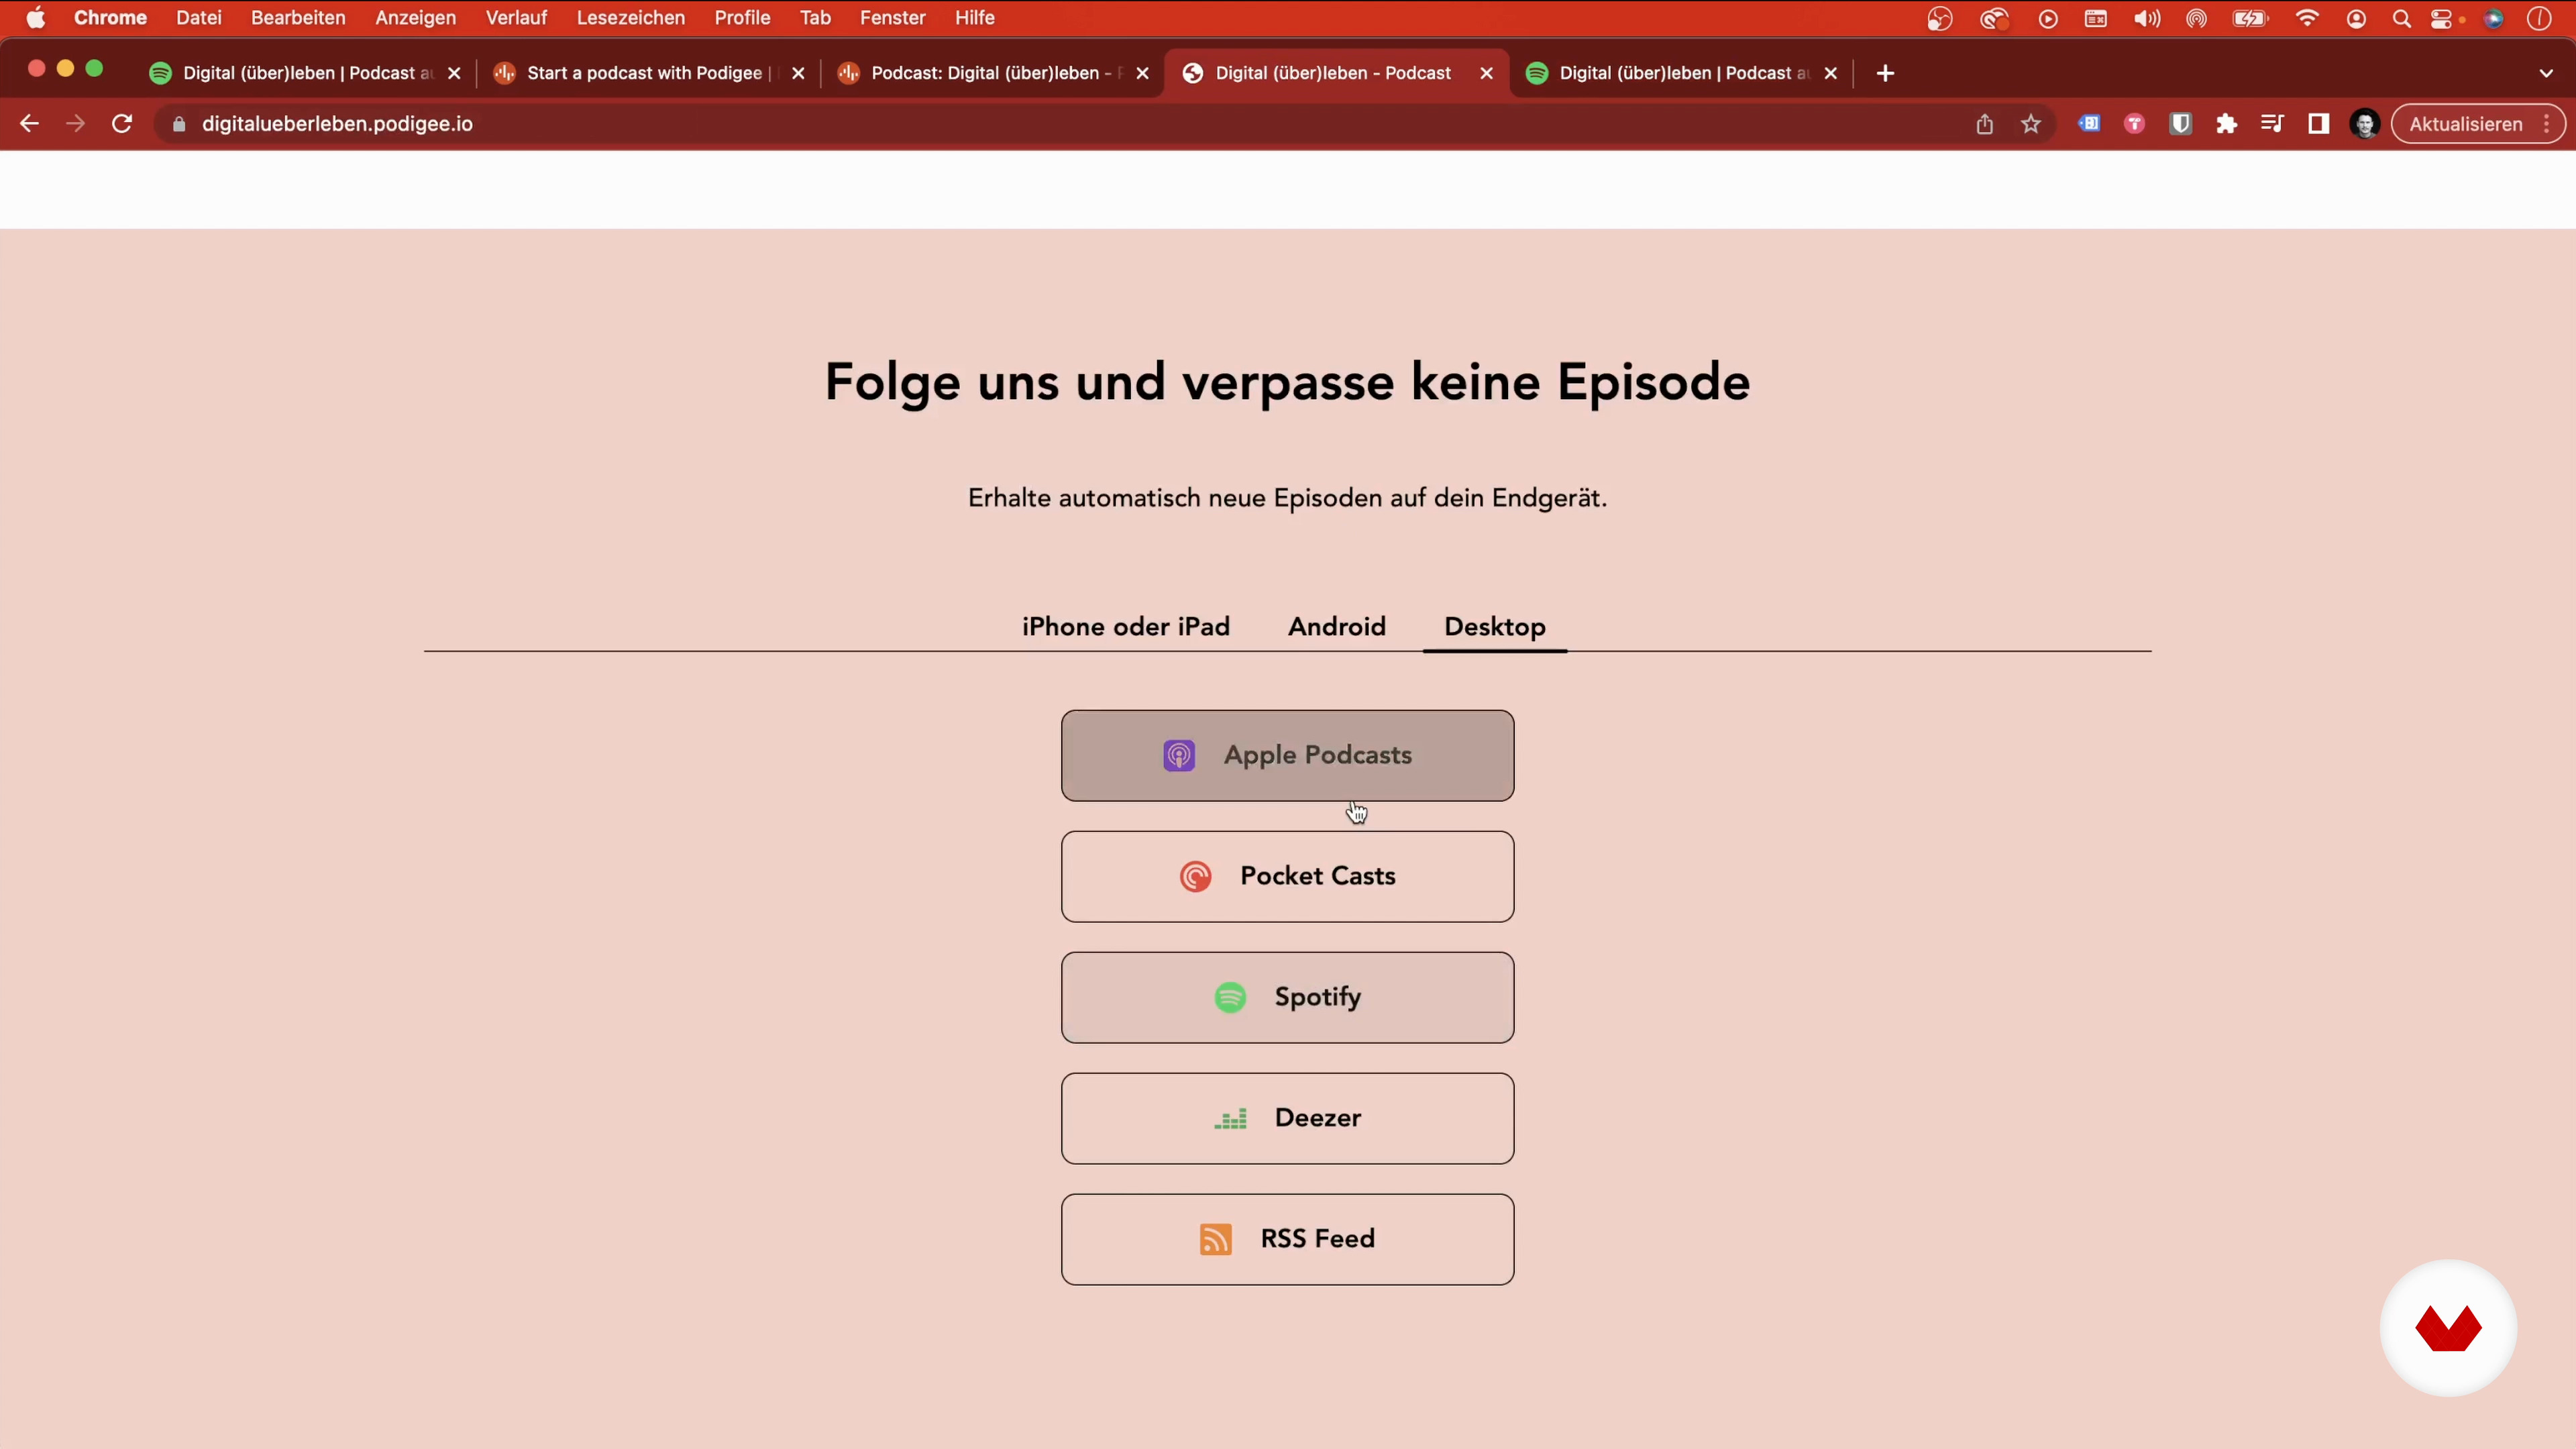Screen dimensions: 2576x1449
Task: Switch to the iPhone oder iPad tab
Action: click(1125, 627)
